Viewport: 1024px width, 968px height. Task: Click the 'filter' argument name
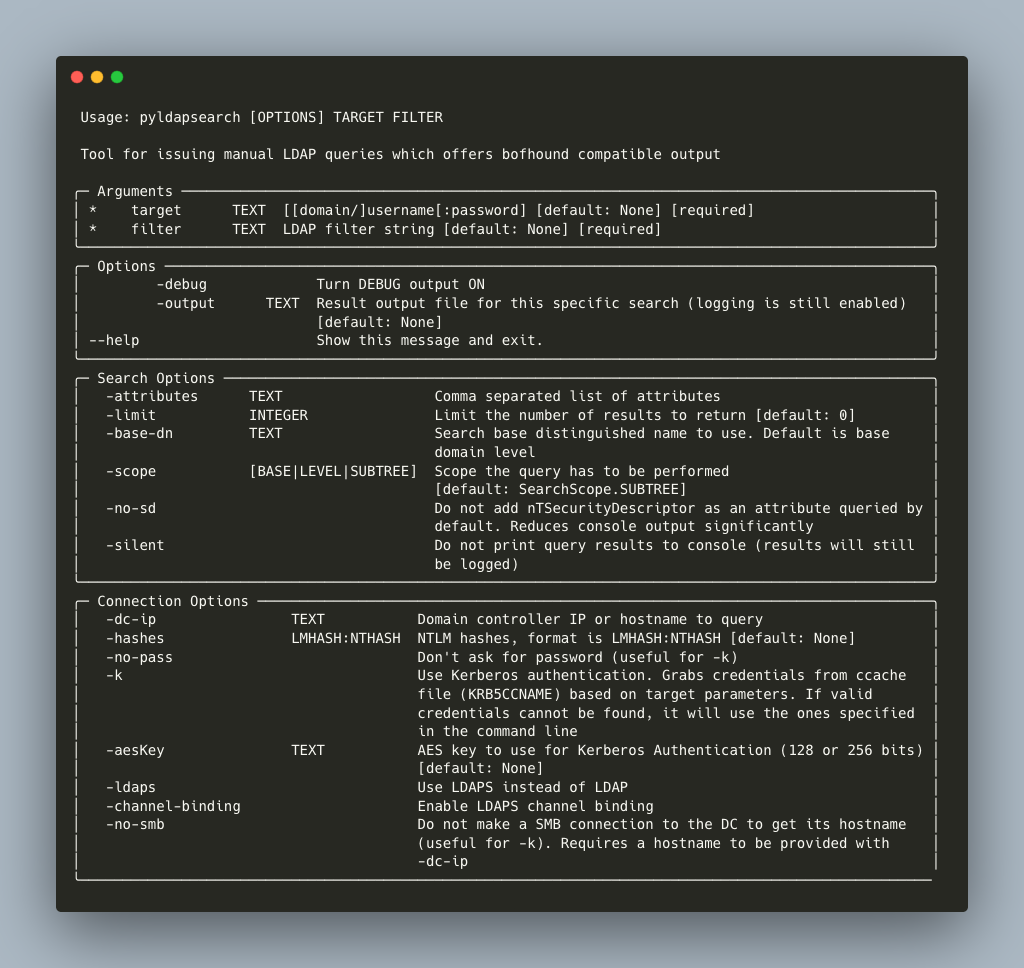[156, 229]
